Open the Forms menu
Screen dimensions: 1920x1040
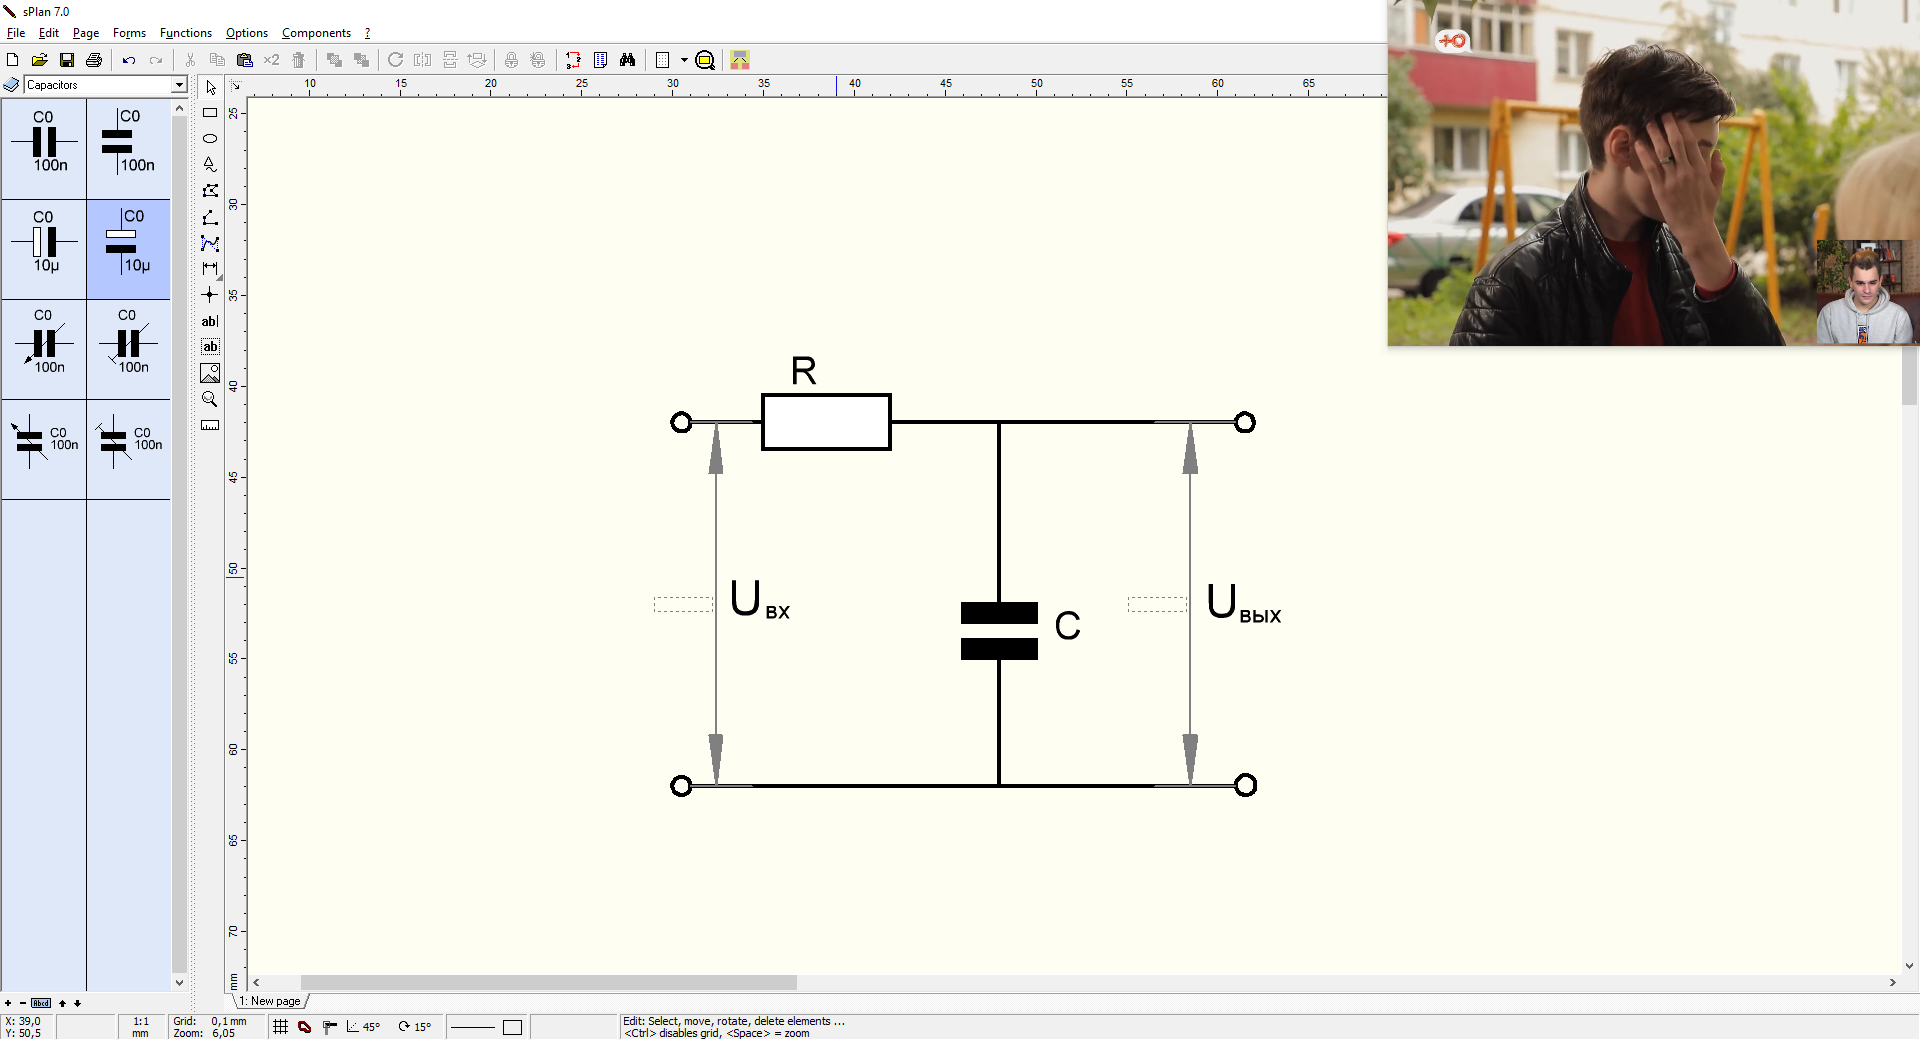tap(129, 33)
